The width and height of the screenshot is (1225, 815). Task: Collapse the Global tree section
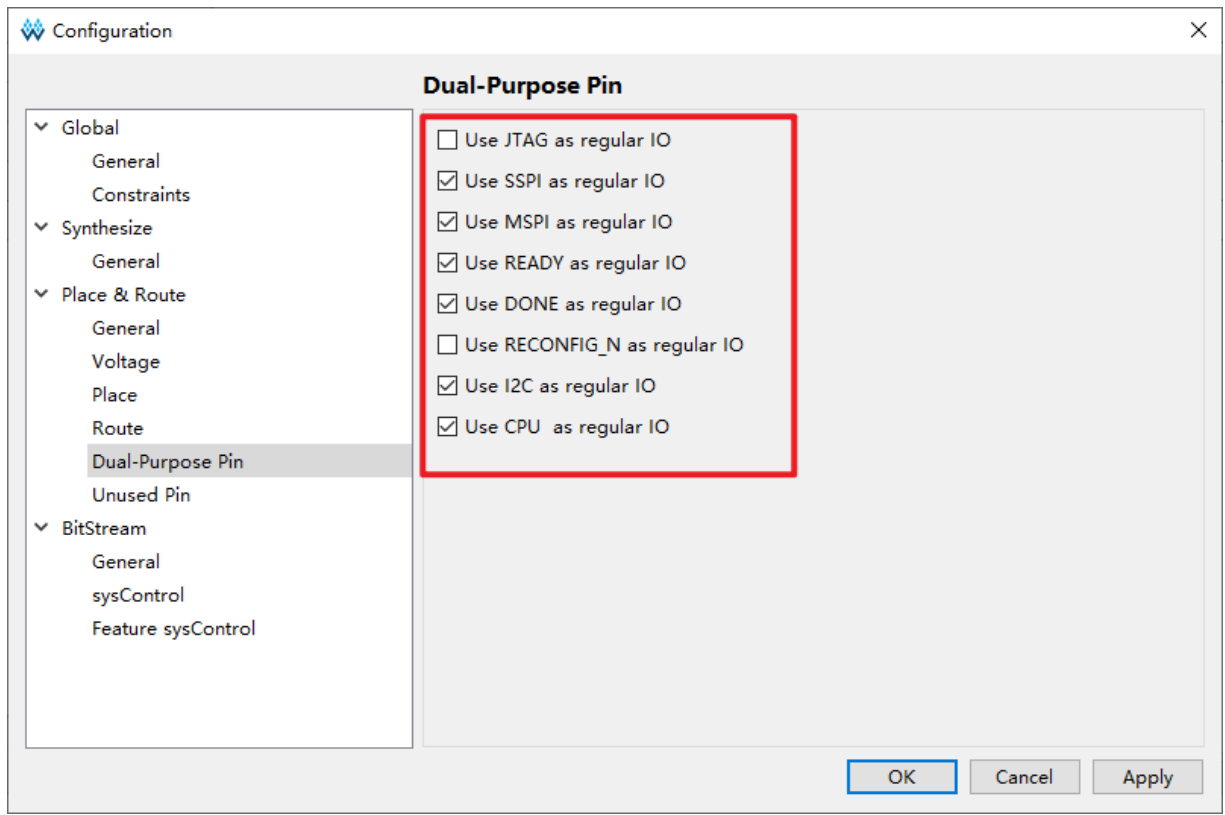(41, 127)
